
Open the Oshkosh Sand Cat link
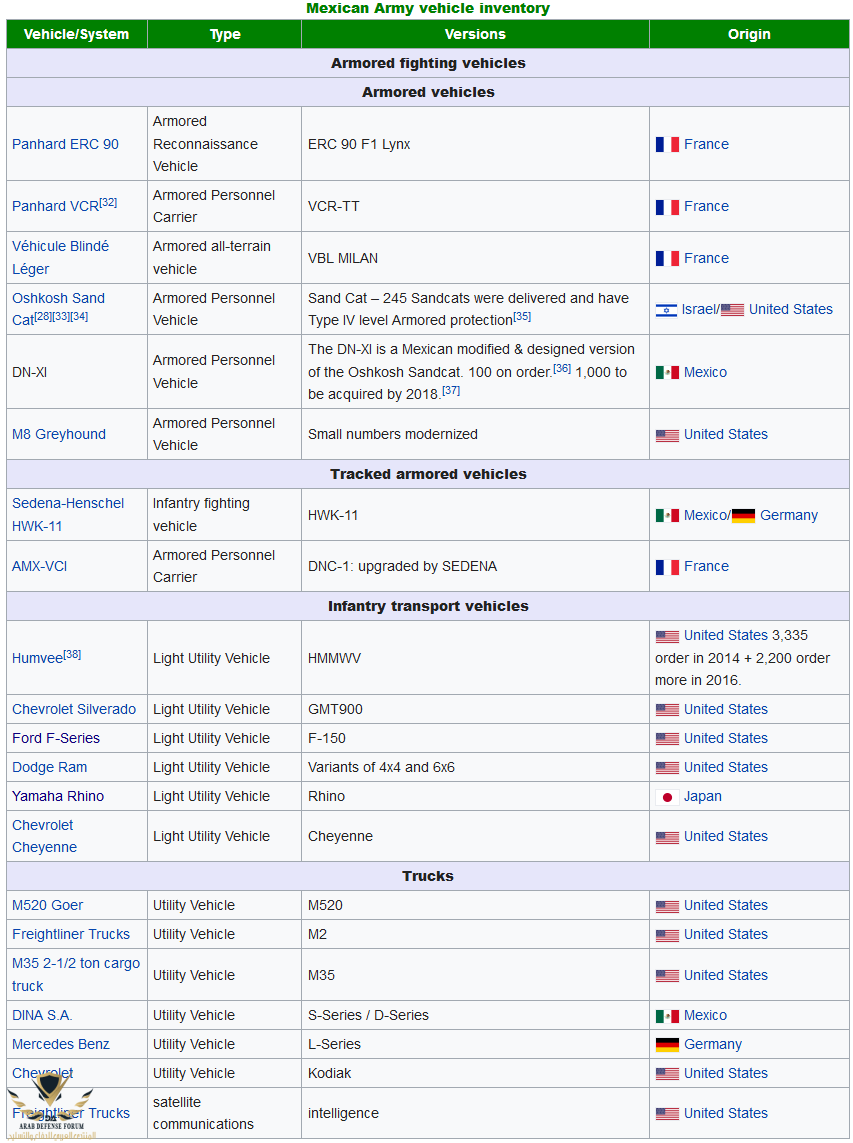58,309
